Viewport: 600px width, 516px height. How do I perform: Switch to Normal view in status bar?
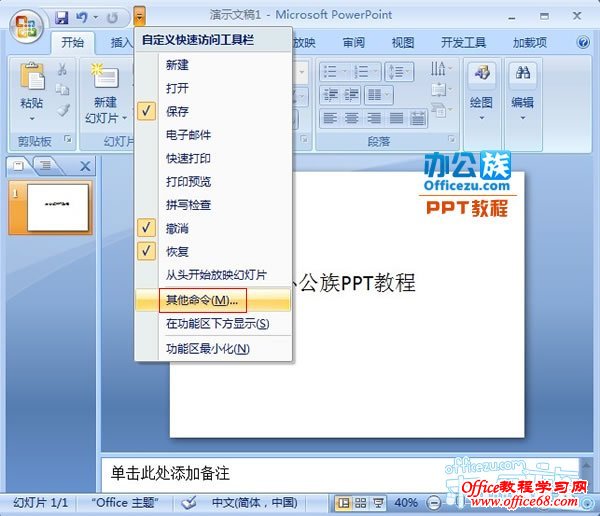(x=343, y=503)
